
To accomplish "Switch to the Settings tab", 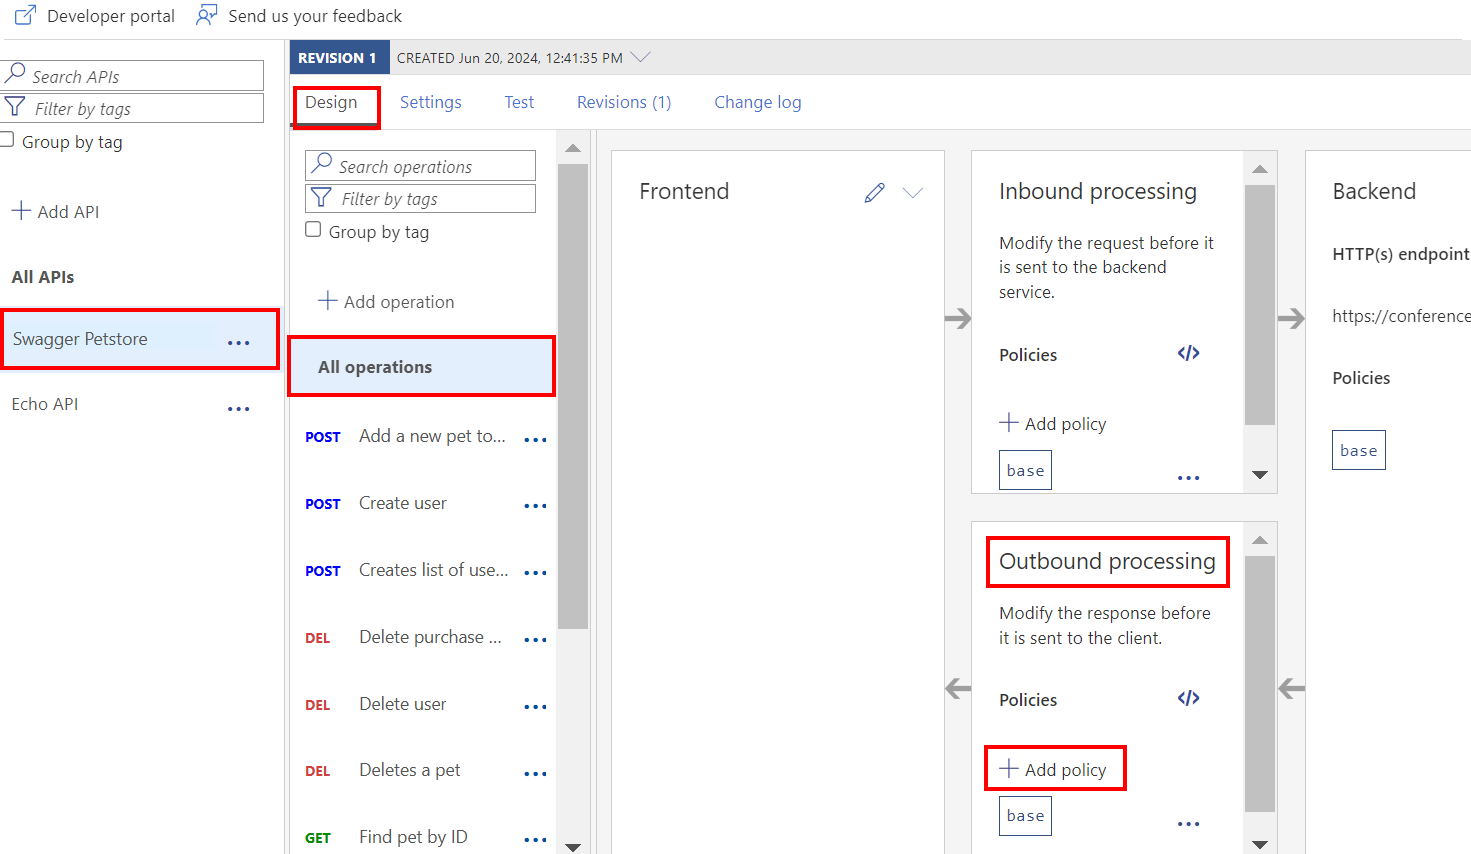I will [x=431, y=102].
